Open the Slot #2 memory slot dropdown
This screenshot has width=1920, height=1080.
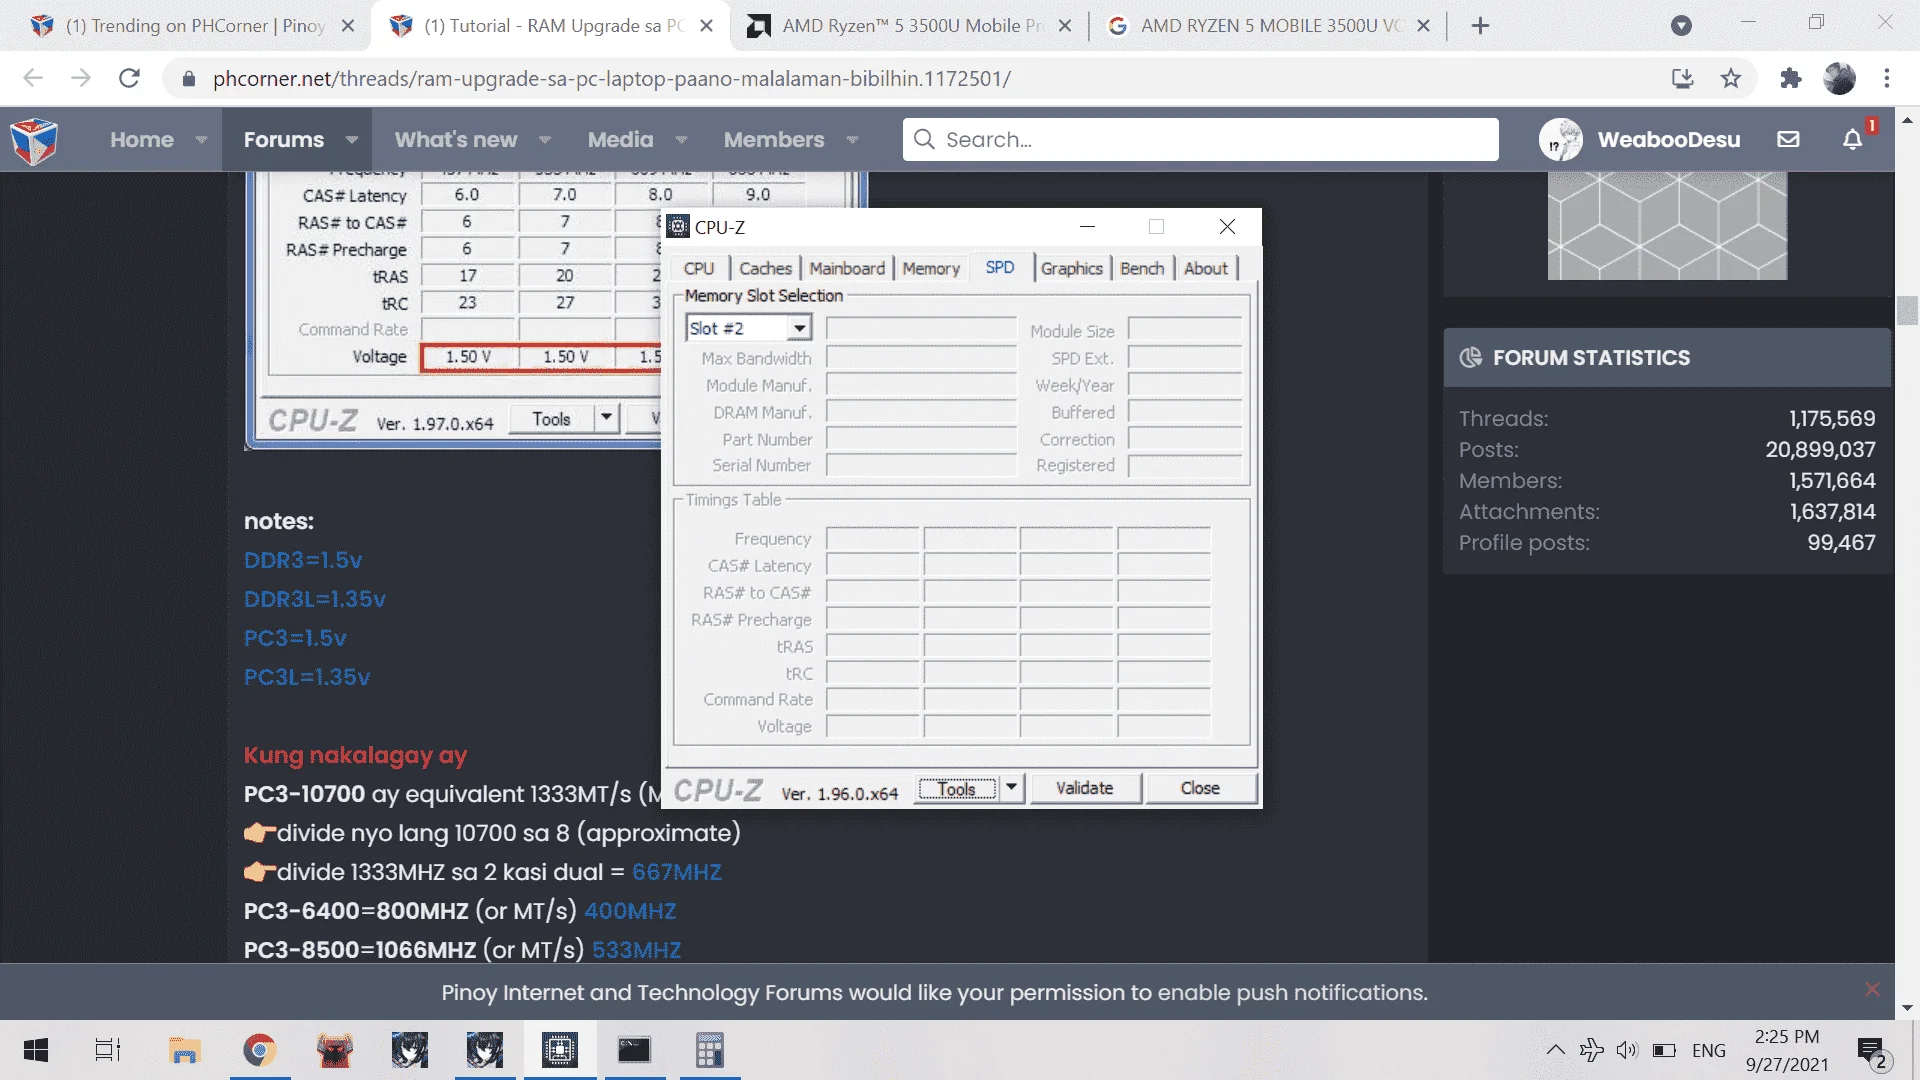(x=799, y=328)
